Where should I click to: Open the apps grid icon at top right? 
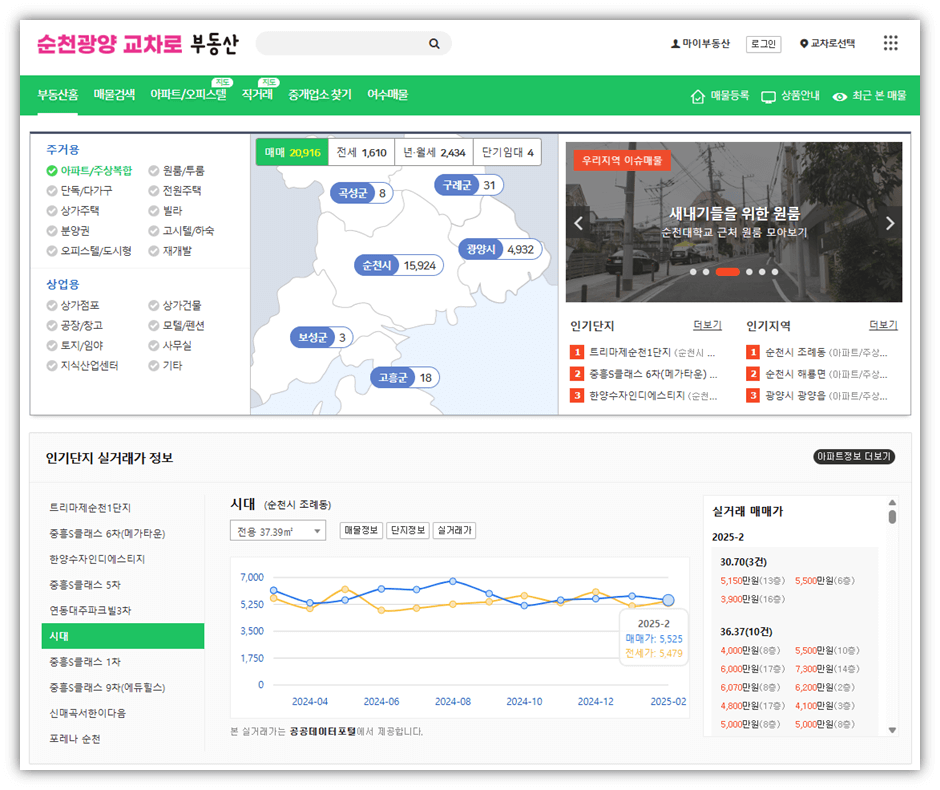tap(889, 43)
